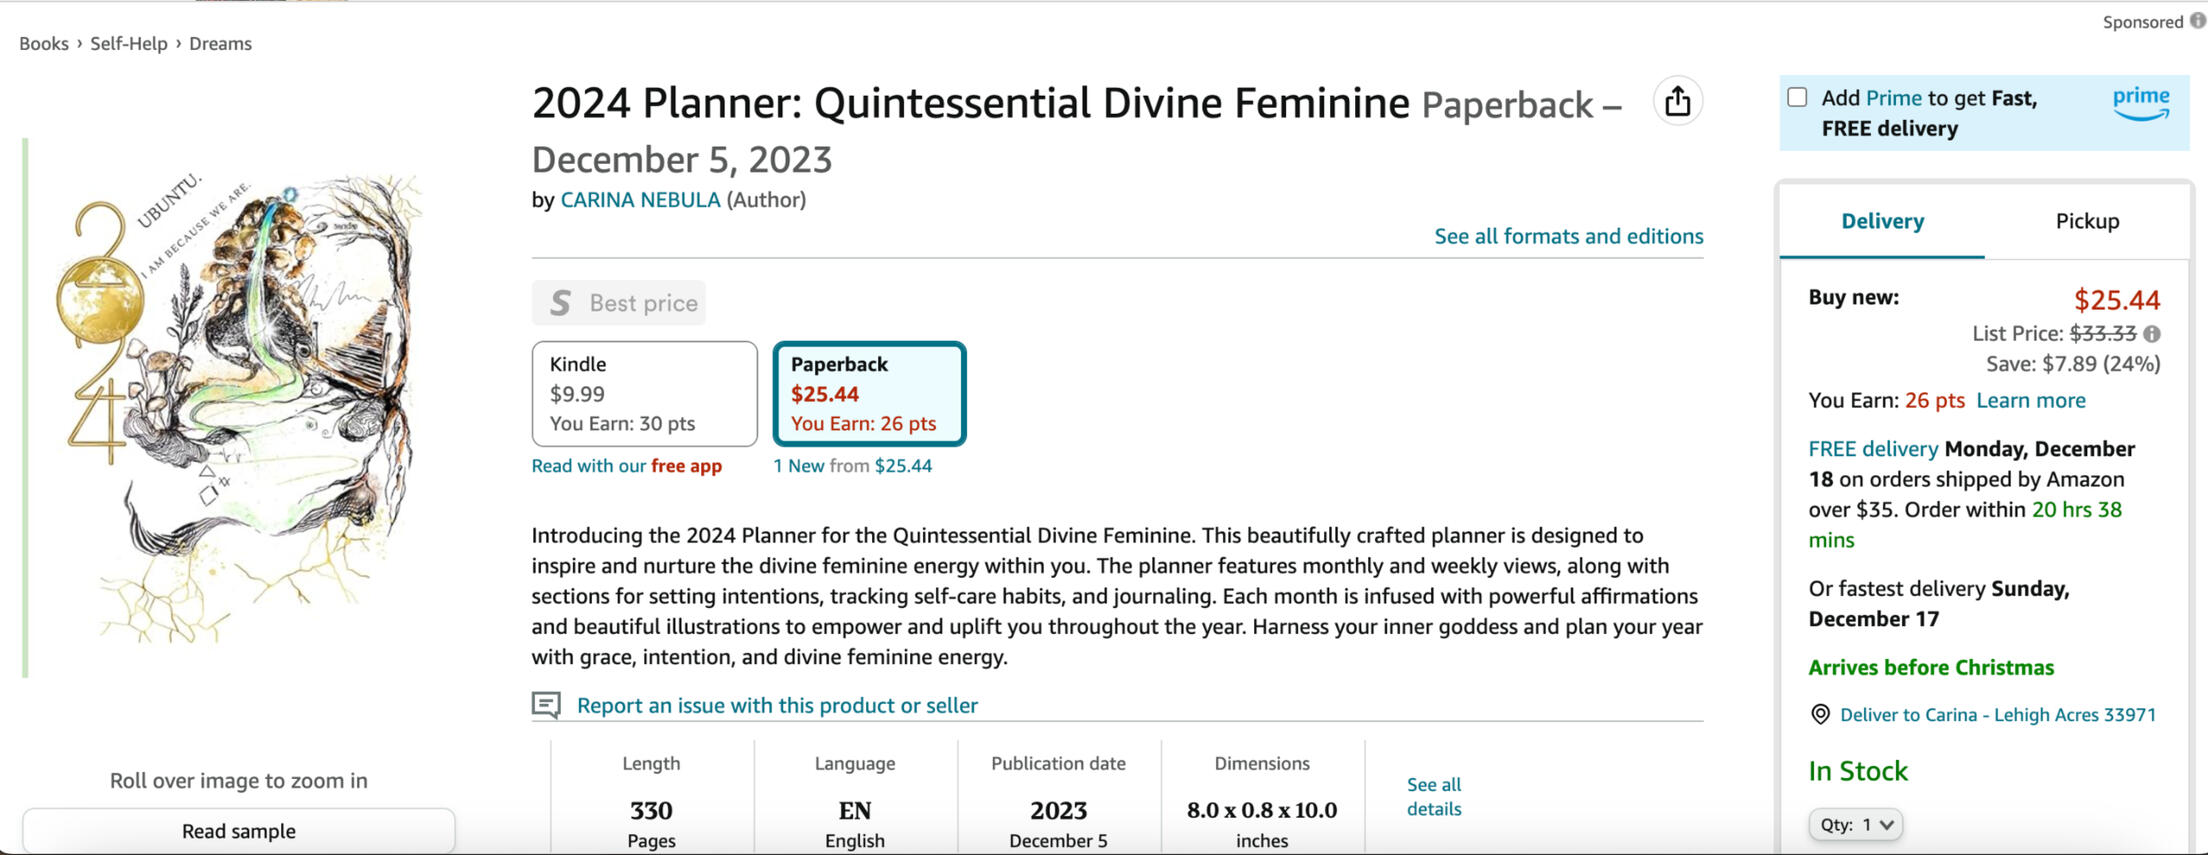Click the delivery location pin icon
The image size is (2208, 855).
[x=1820, y=714]
